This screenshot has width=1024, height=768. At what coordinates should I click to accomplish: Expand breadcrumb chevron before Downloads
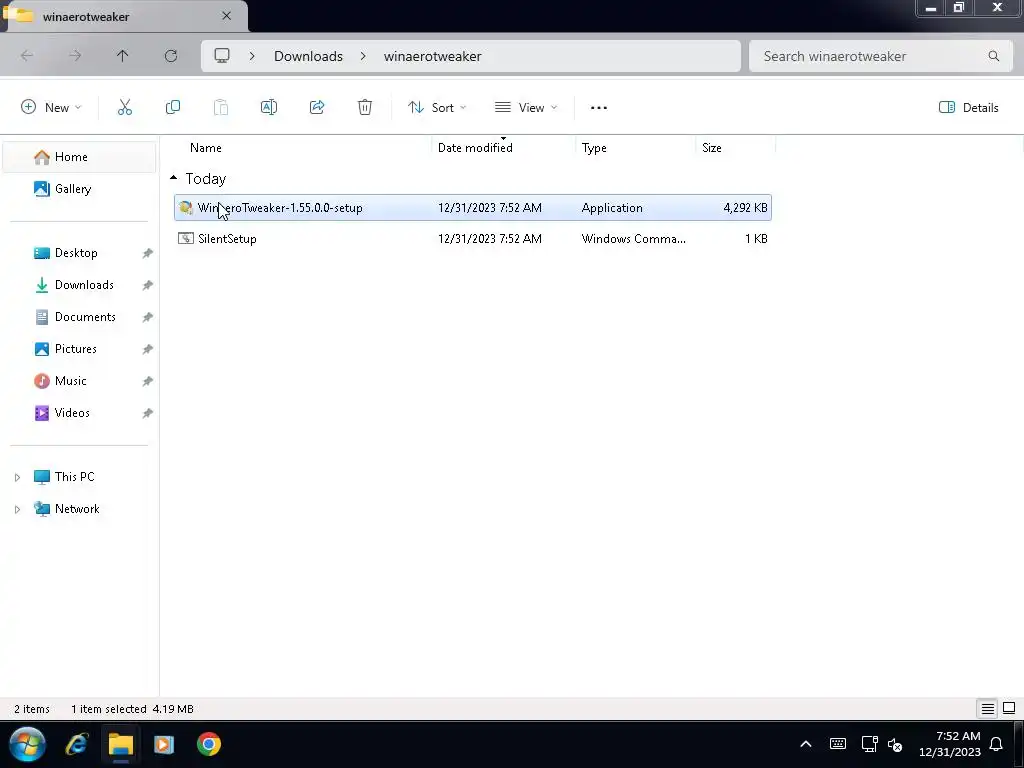click(x=252, y=56)
